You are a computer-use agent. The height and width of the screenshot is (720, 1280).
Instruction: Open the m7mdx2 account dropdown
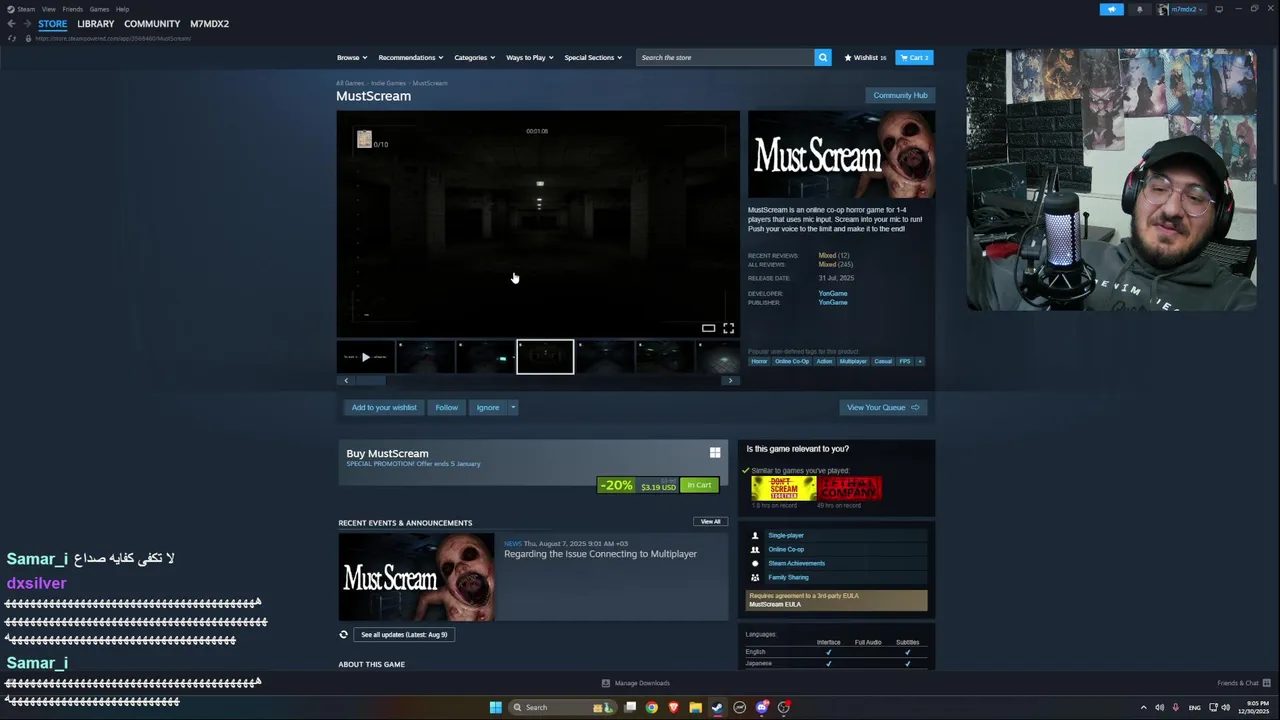tap(1183, 9)
